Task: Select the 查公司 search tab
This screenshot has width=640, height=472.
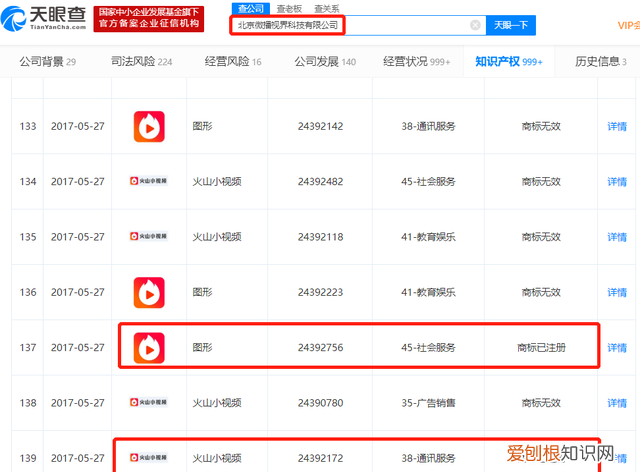Action: tap(251, 9)
